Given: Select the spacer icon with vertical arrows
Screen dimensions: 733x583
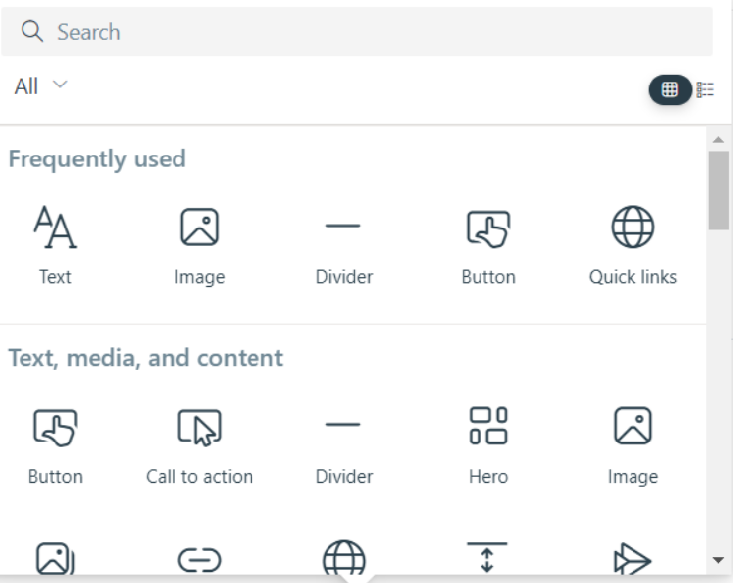Looking at the screenshot, I should point(487,557).
